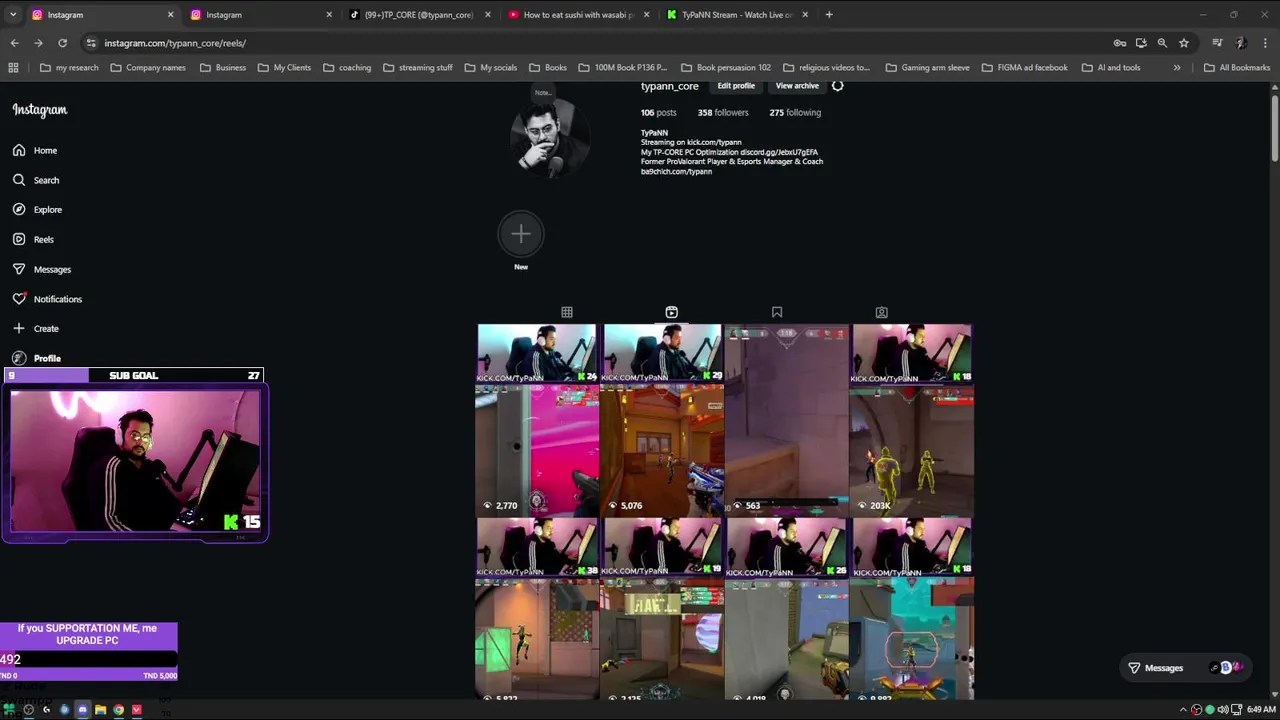Open Reels in Instagram sidebar
Image resolution: width=1280 pixels, height=720 pixels.
[33, 239]
